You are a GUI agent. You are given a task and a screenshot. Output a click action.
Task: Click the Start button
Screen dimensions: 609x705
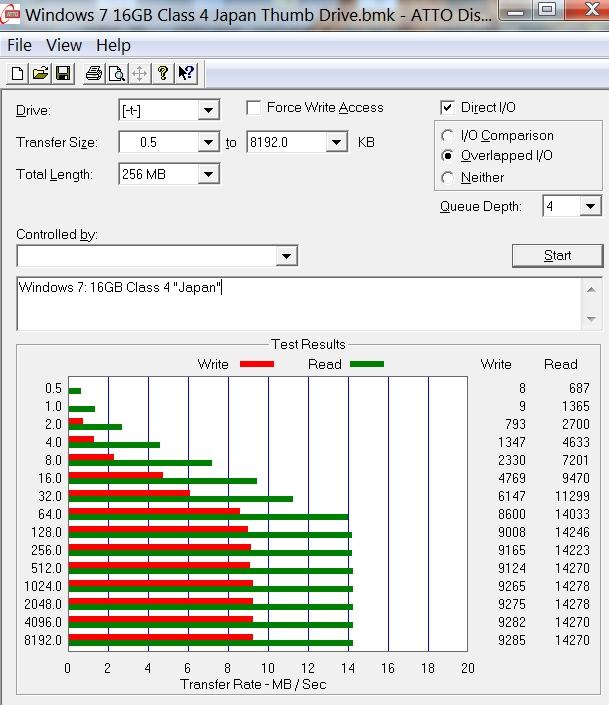(557, 255)
